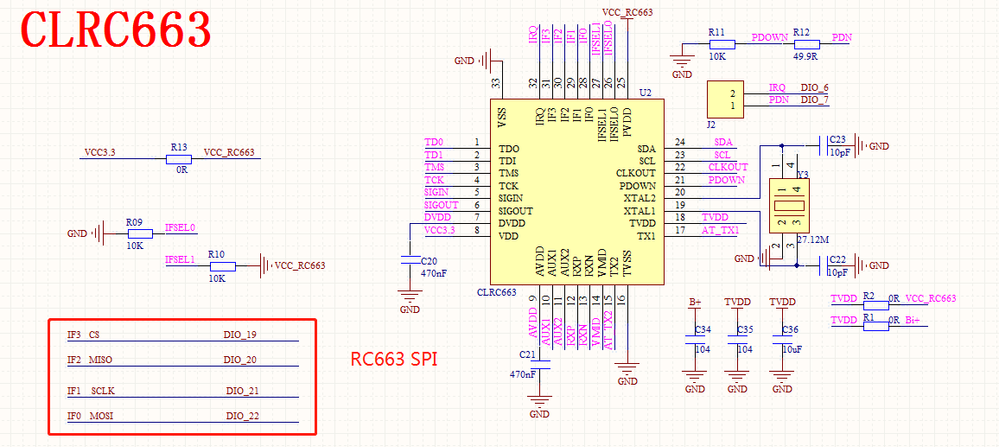
Task: Click the 'DIO_22' text
Action: tap(243, 416)
